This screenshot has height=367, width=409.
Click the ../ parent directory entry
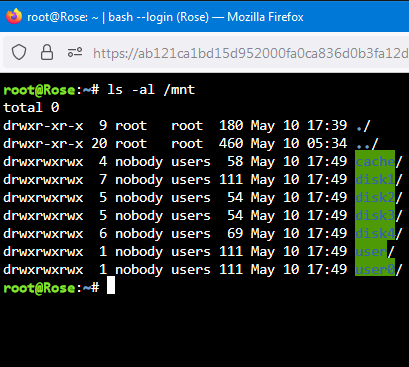[x=367, y=144]
